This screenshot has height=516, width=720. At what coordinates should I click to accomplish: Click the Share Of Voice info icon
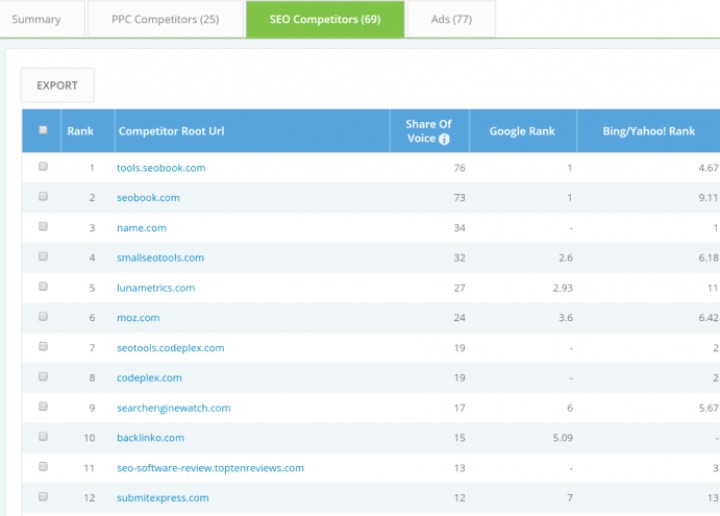(444, 139)
